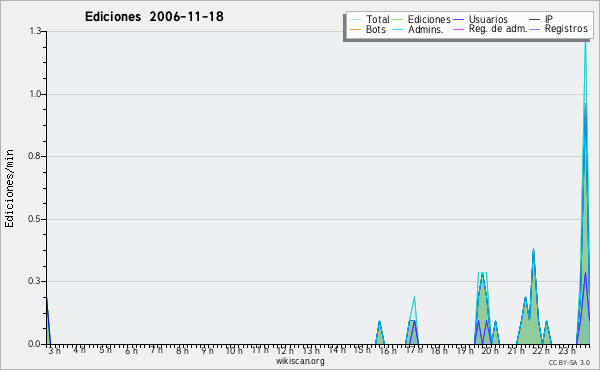Select the 'Total' legend entry

[377, 19]
